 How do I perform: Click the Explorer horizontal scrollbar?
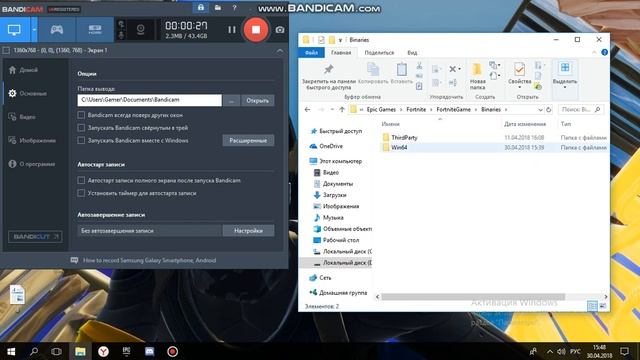473,297
